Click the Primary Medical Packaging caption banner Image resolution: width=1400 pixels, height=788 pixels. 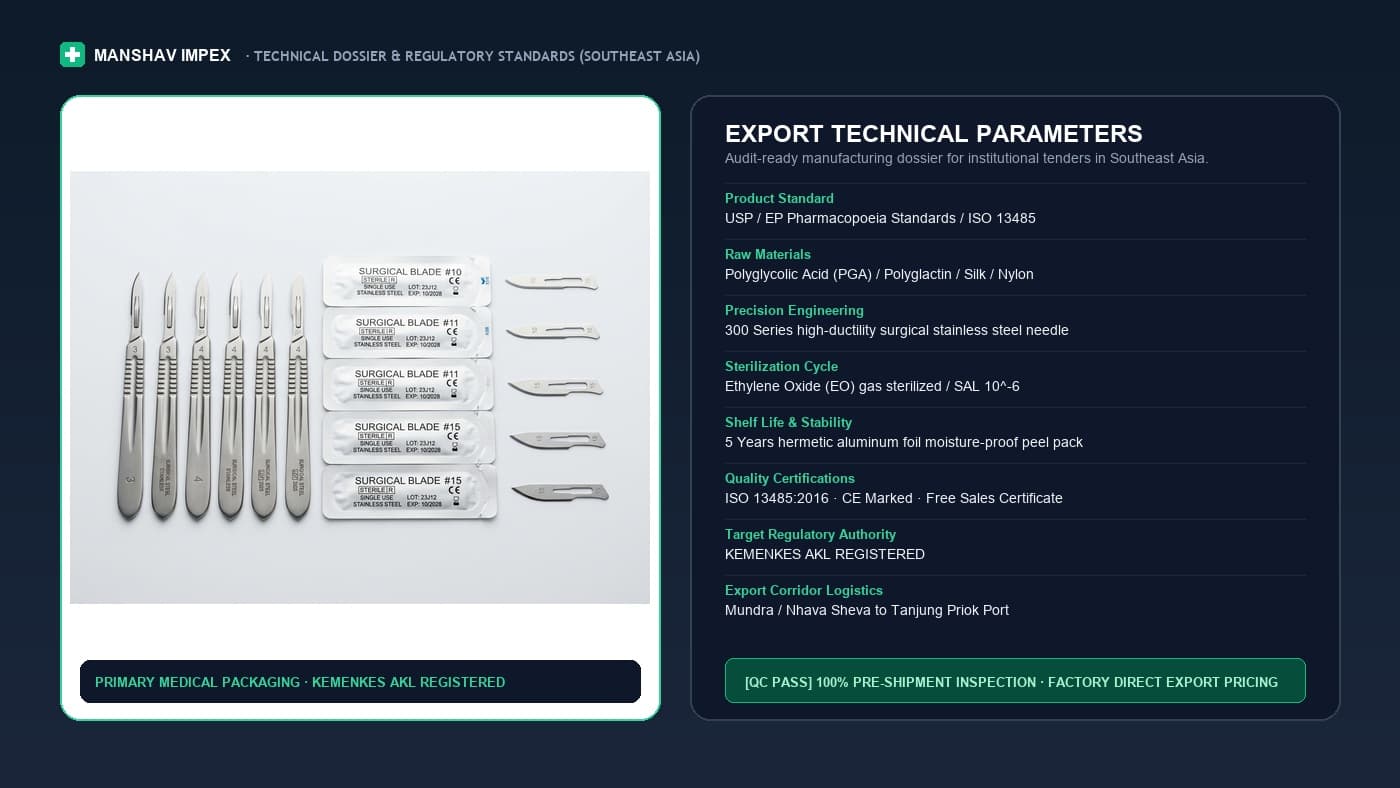[x=360, y=682]
